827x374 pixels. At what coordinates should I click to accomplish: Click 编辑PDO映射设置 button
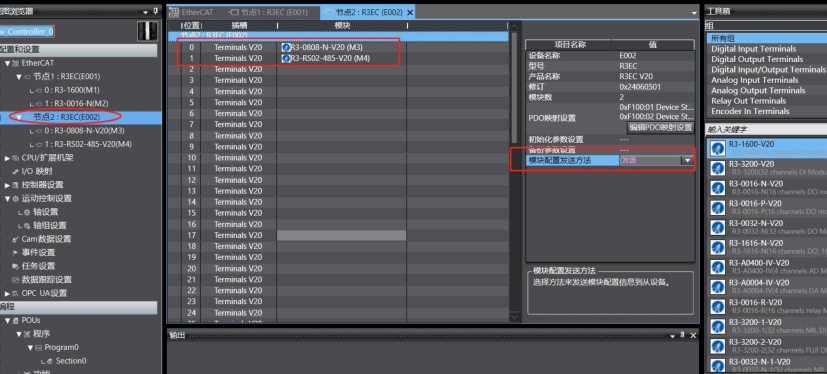tap(660, 127)
